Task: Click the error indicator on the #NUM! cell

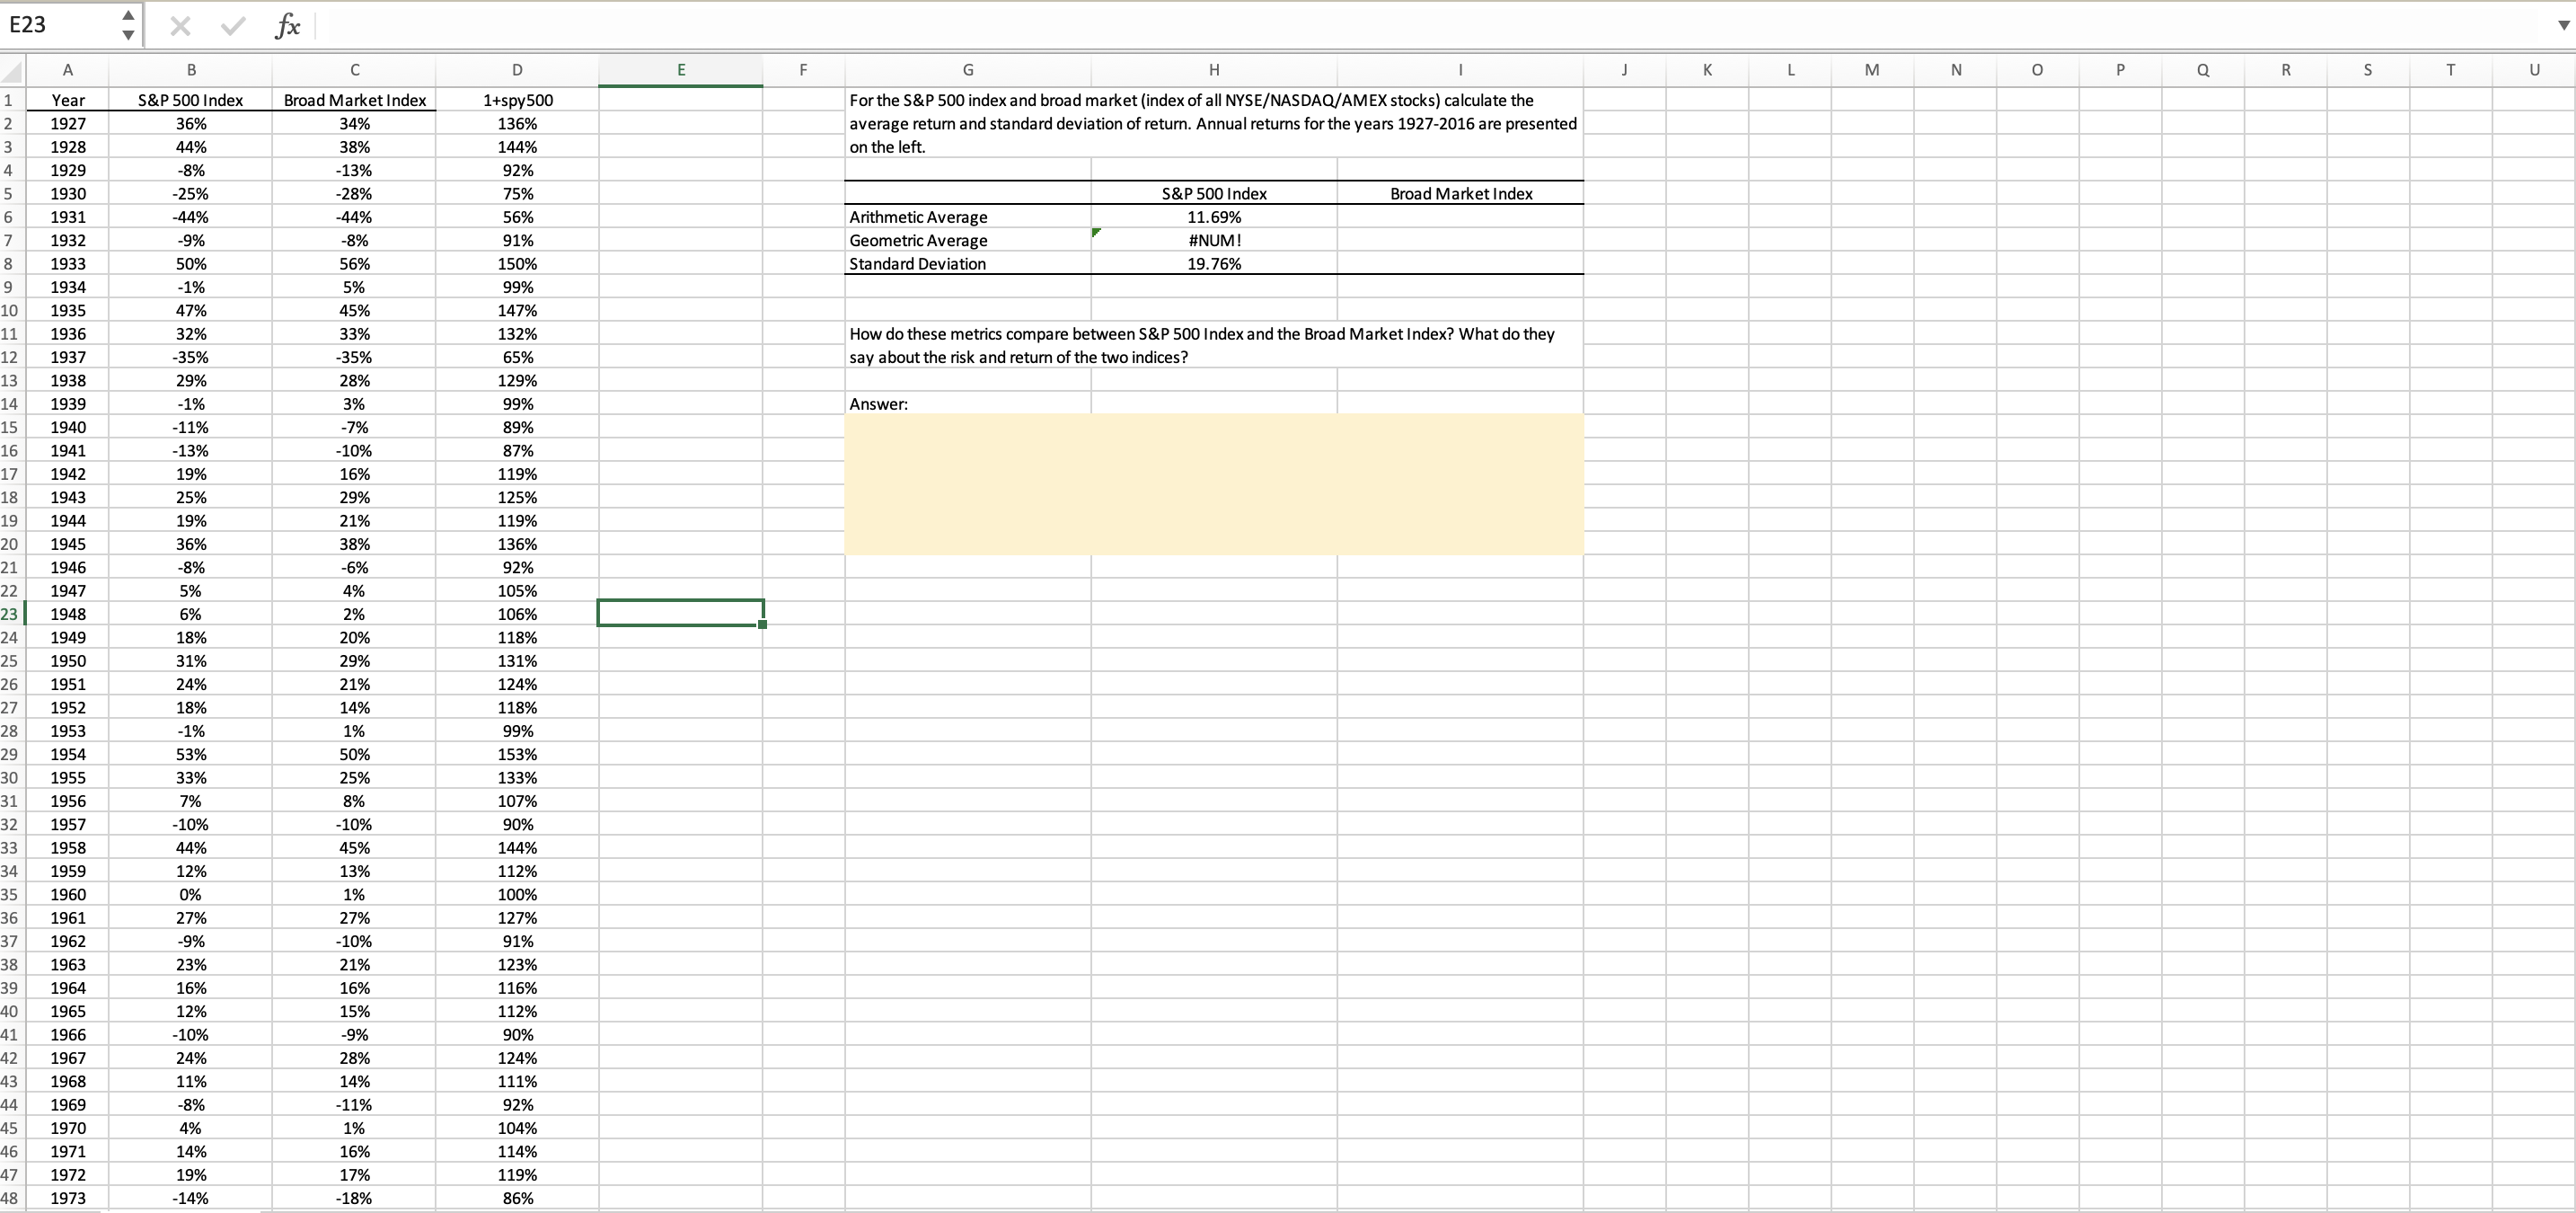Action: coord(1096,234)
